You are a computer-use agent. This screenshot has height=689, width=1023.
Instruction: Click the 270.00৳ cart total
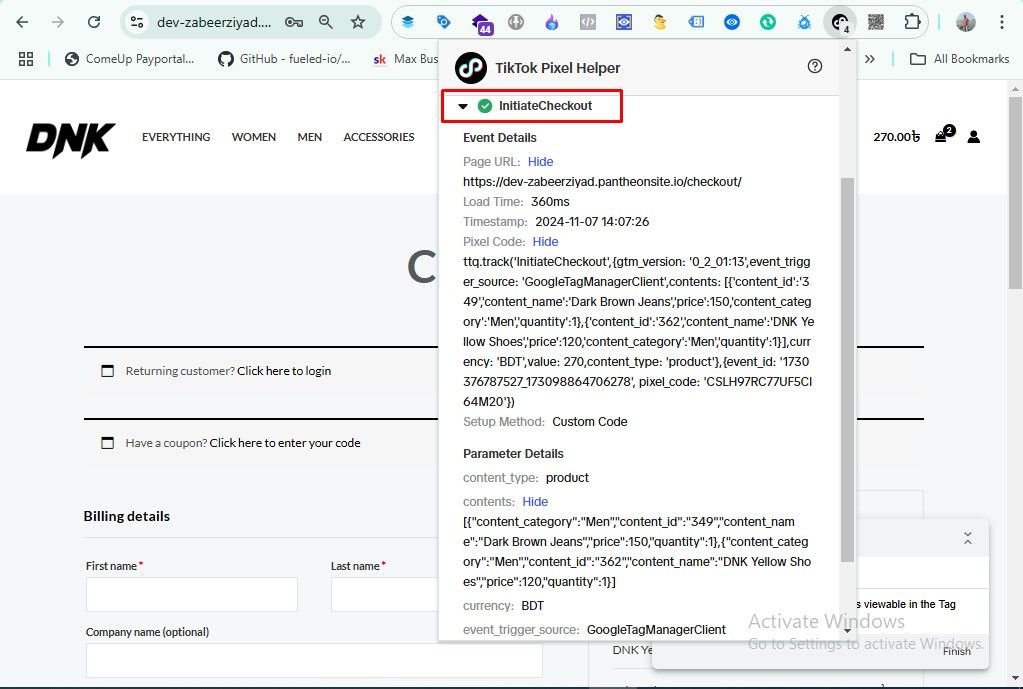coord(896,136)
